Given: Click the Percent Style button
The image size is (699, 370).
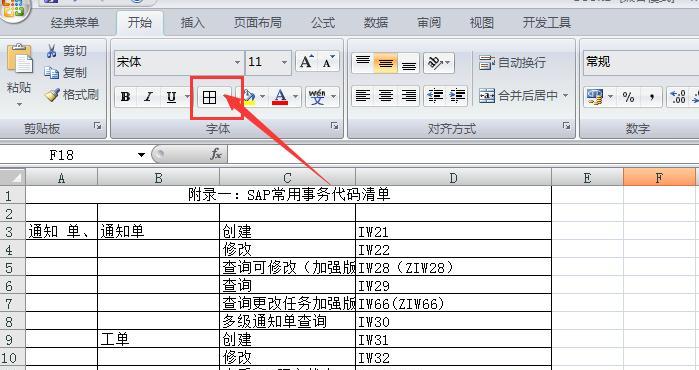Looking at the screenshot, I should click(628, 96).
